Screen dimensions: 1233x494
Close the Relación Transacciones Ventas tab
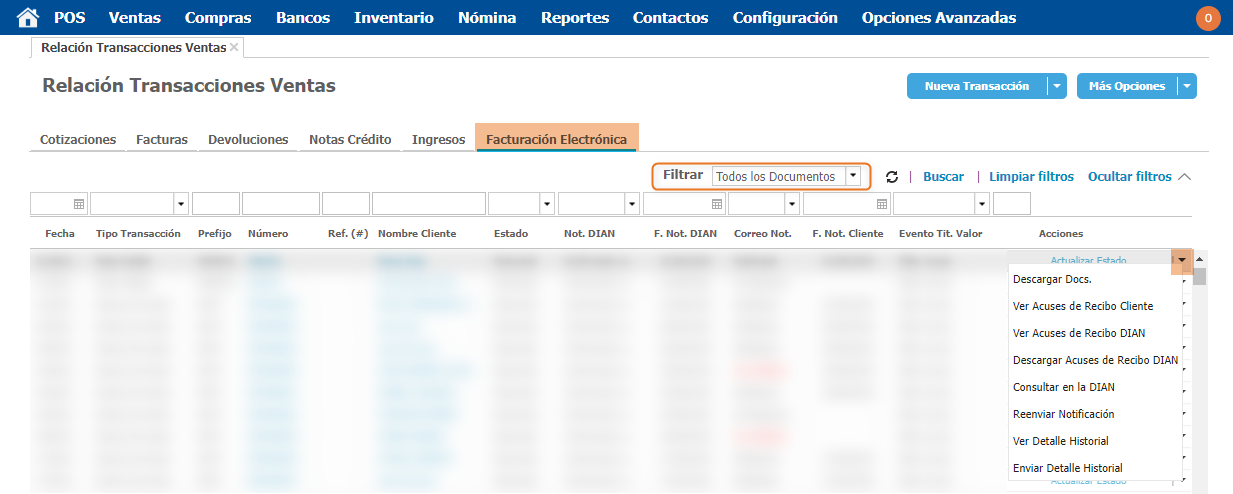[234, 47]
